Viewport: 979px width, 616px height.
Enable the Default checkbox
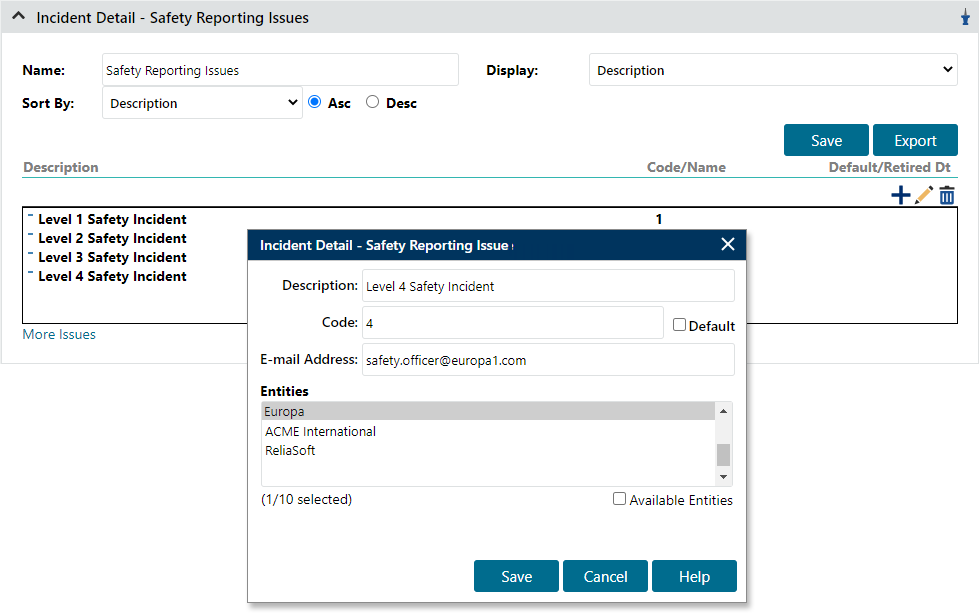[x=680, y=325]
